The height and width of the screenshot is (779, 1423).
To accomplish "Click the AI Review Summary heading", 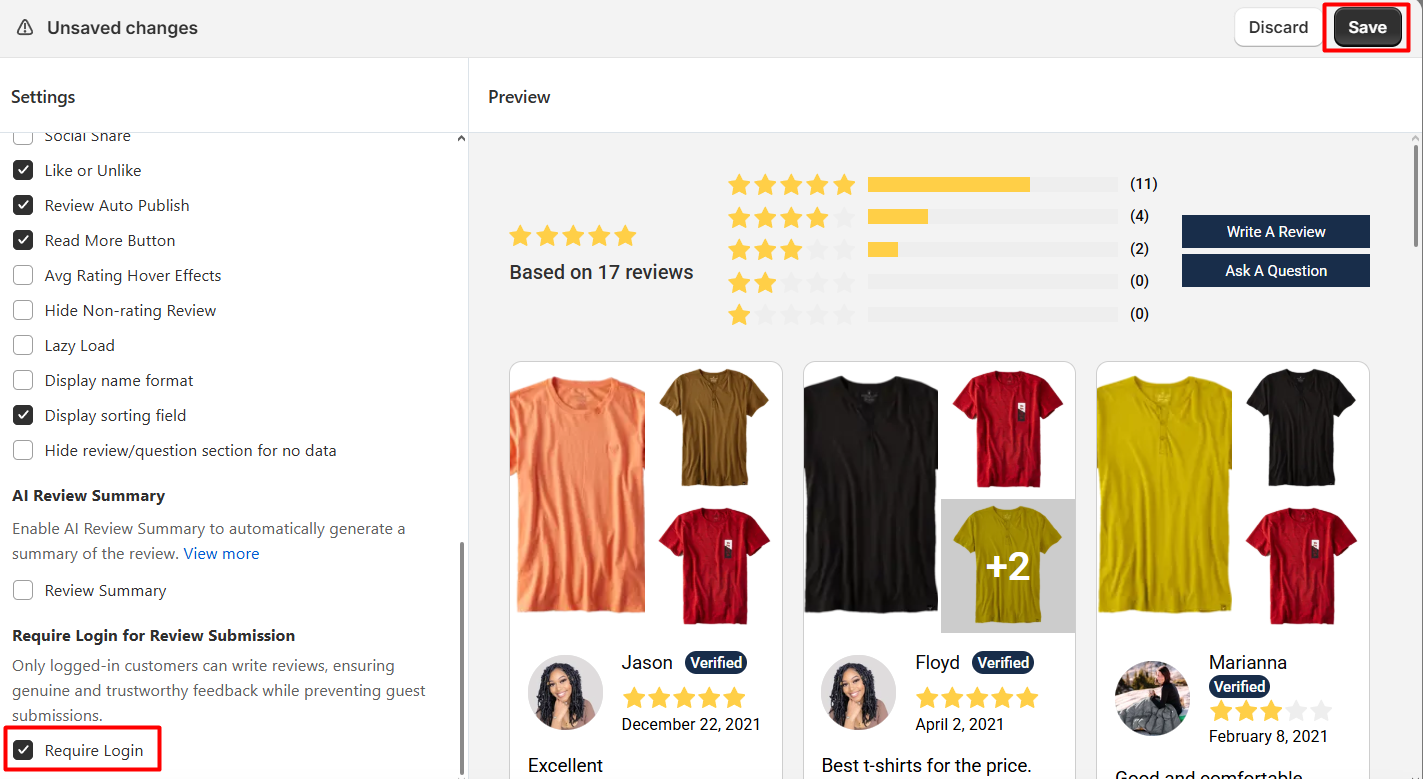I will pos(88,495).
